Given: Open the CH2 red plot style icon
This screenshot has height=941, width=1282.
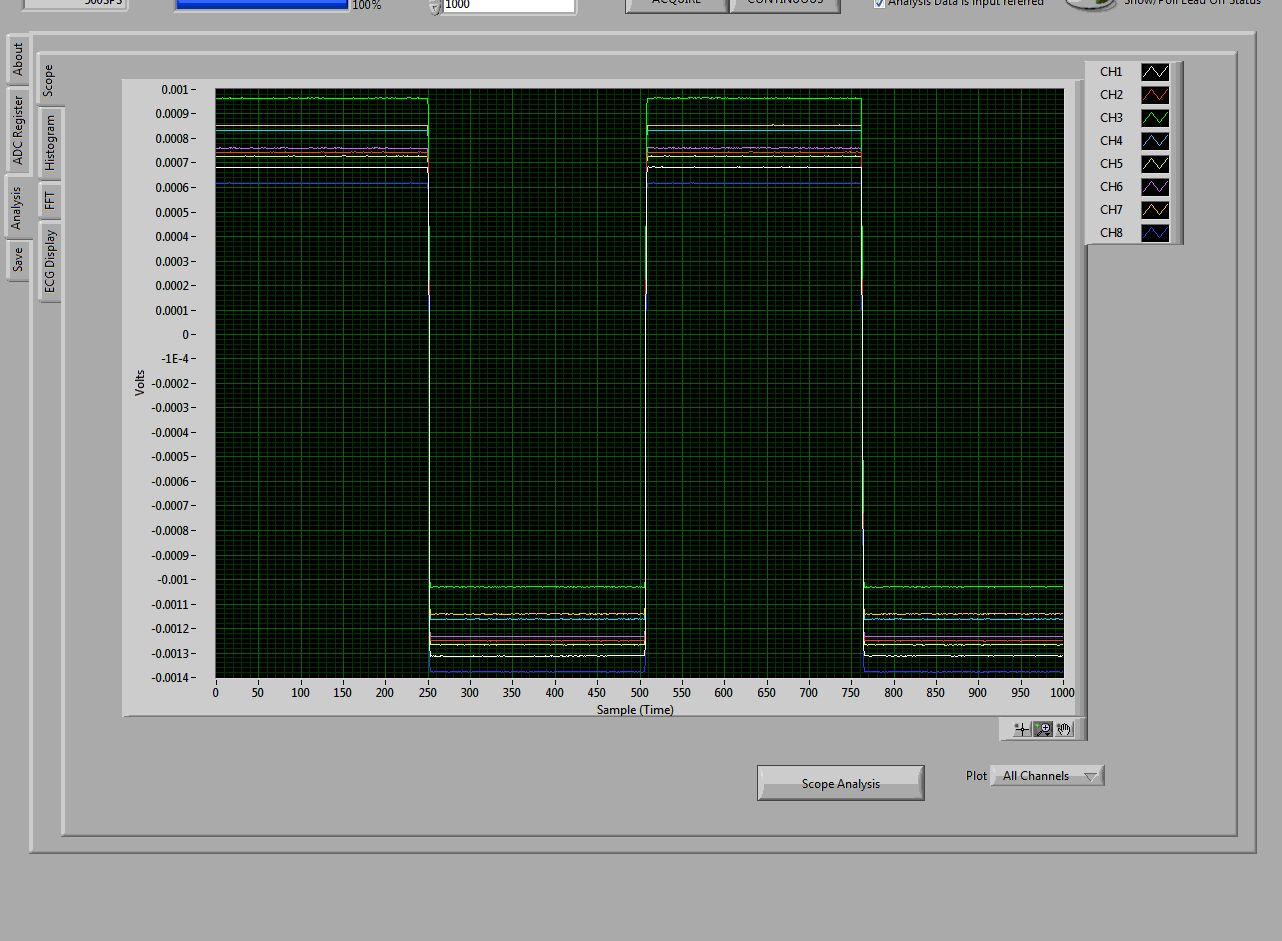Looking at the screenshot, I should pyautogui.click(x=1155, y=95).
